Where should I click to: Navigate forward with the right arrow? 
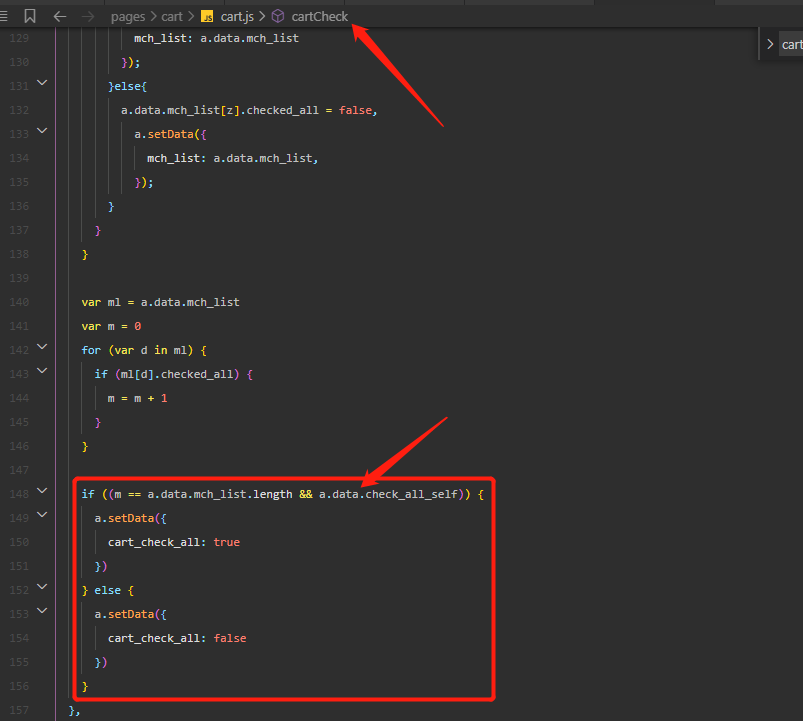tap(89, 16)
